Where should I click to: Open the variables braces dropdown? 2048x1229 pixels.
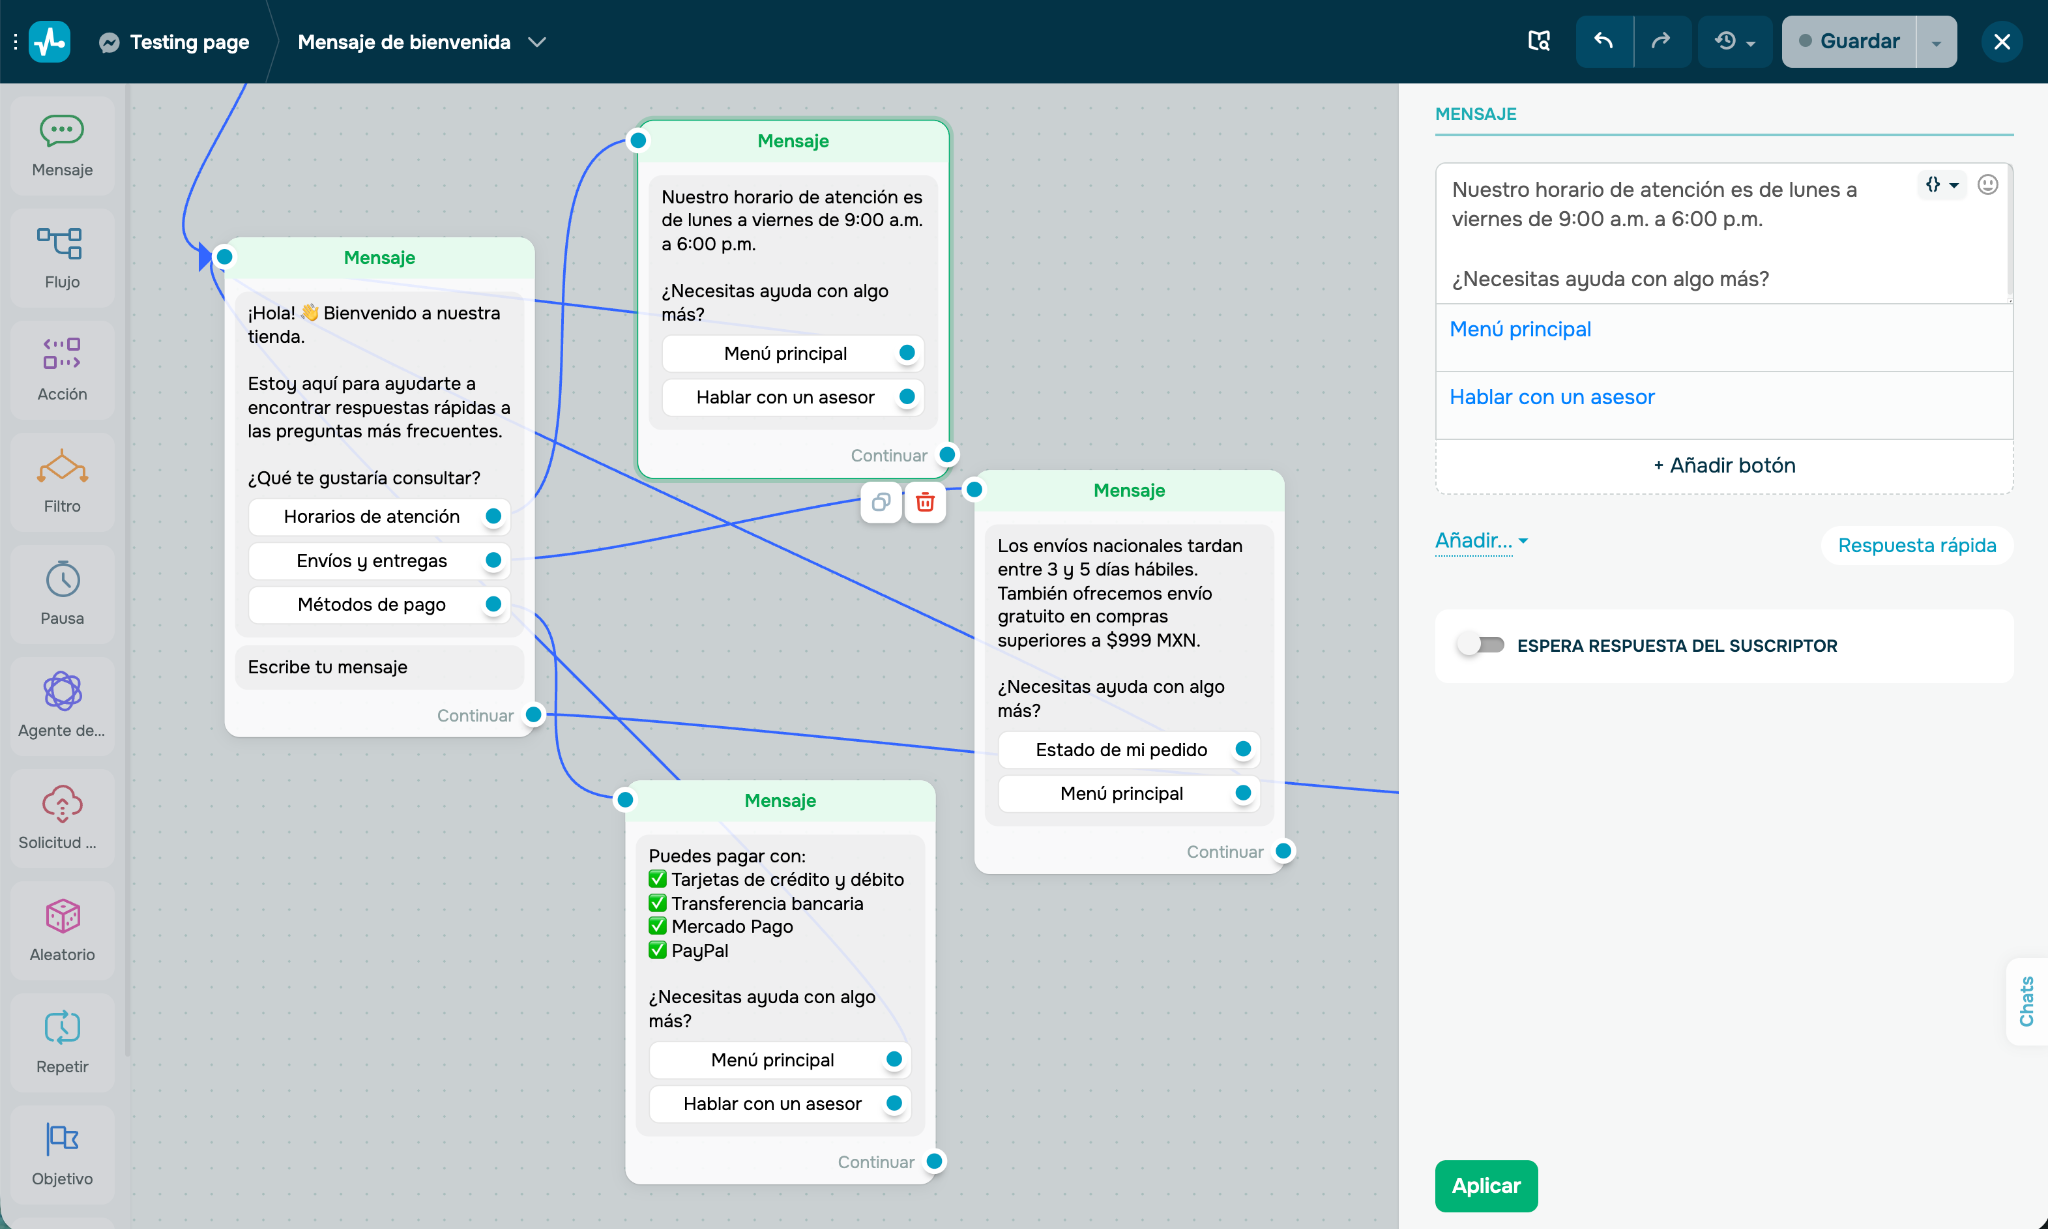pos(1942,184)
